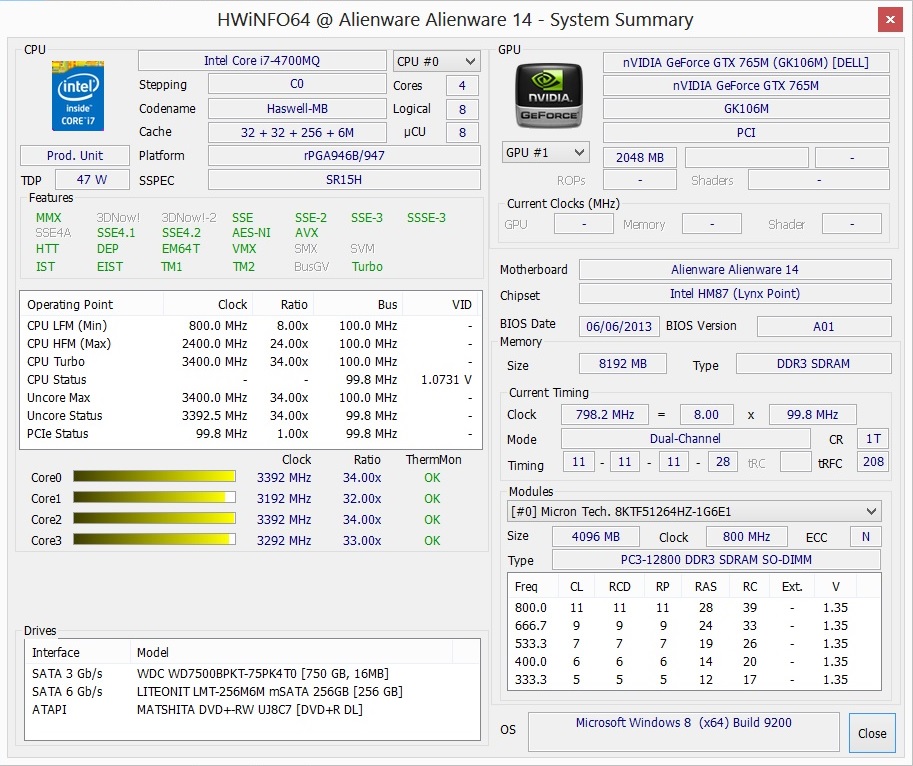The image size is (913, 766).
Task: Click the 798.2 MHz memory clock field
Action: (x=605, y=414)
